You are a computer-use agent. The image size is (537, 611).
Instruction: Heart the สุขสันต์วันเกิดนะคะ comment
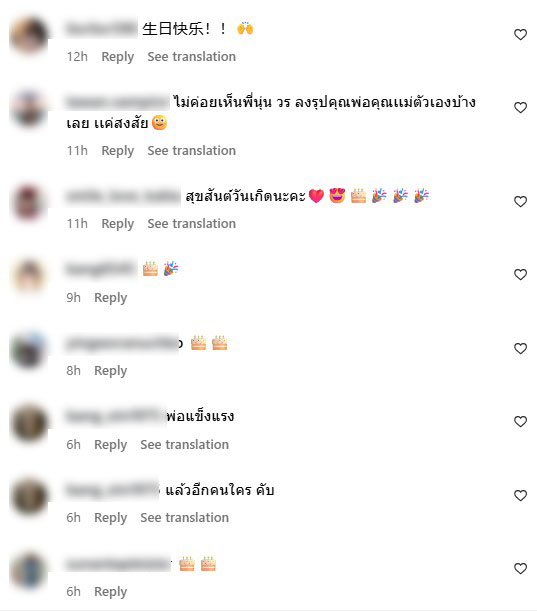[520, 201]
